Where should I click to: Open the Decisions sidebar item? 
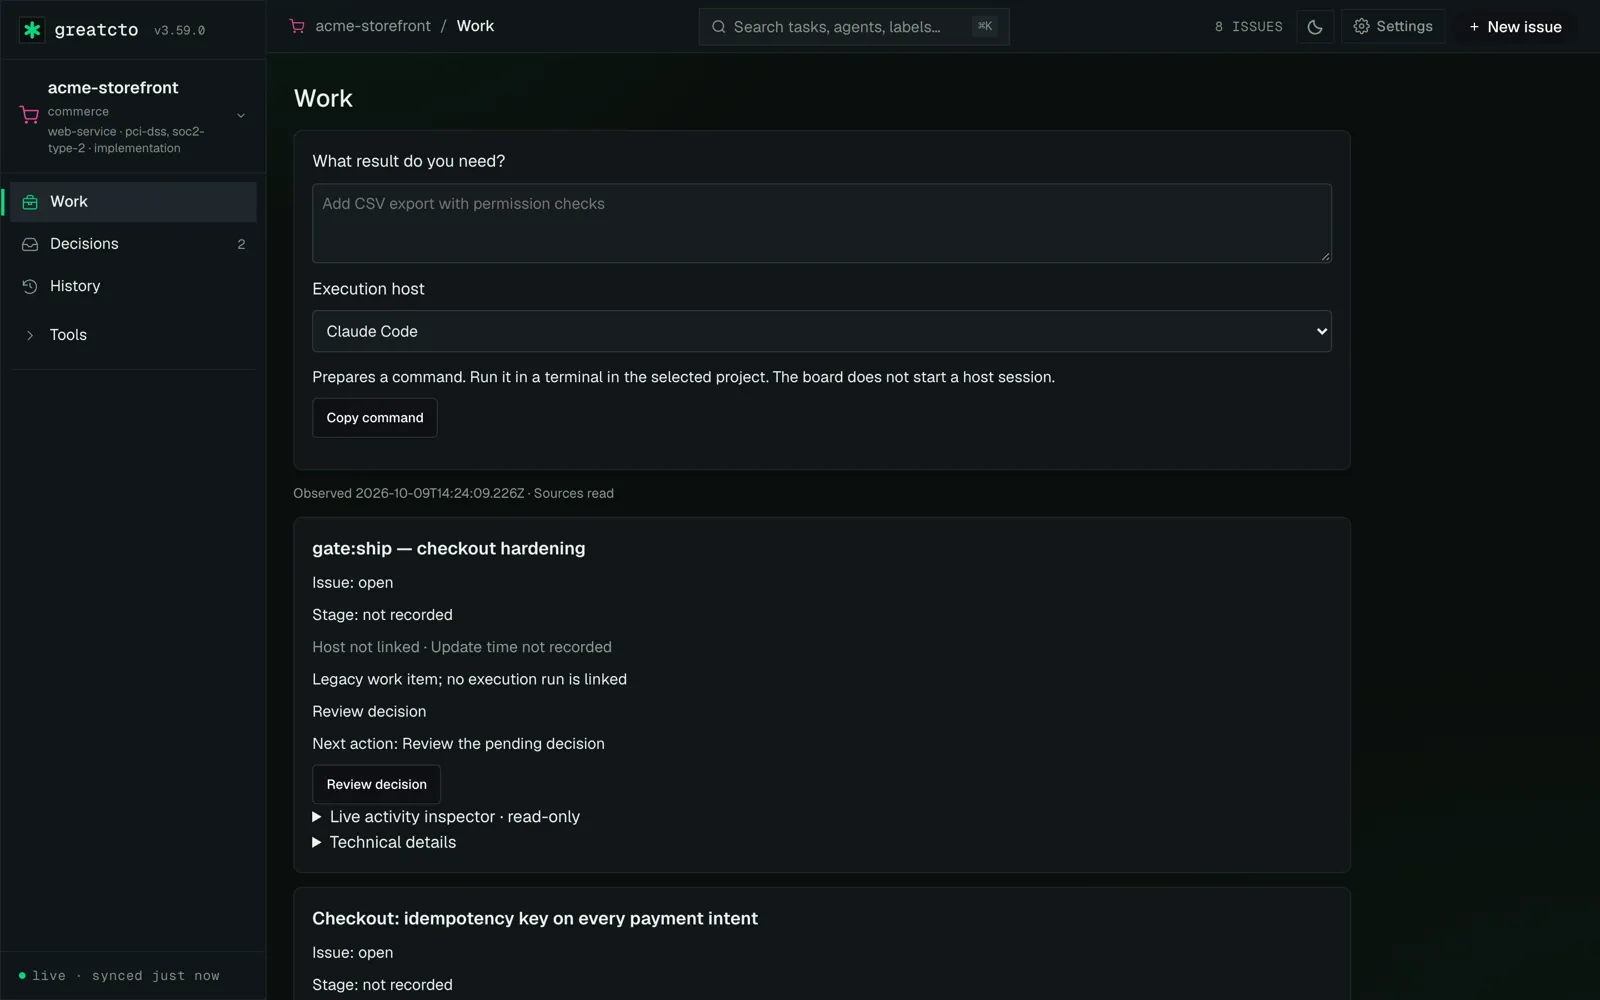(x=132, y=244)
